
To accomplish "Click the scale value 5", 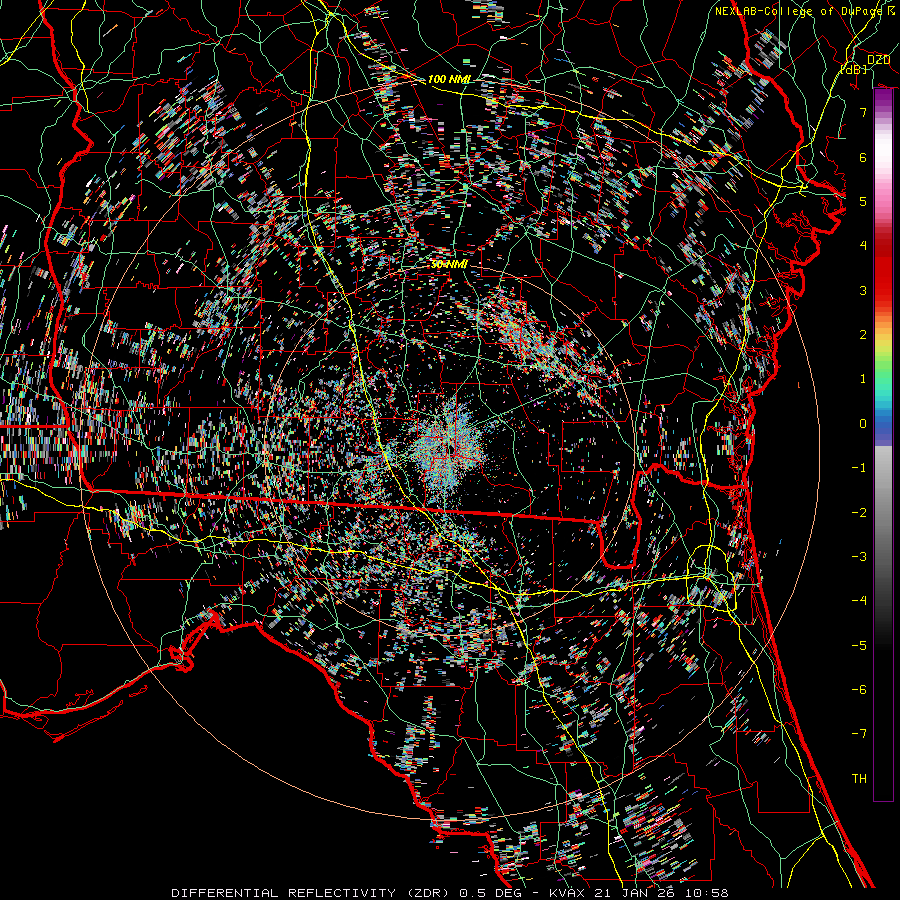I will [863, 201].
